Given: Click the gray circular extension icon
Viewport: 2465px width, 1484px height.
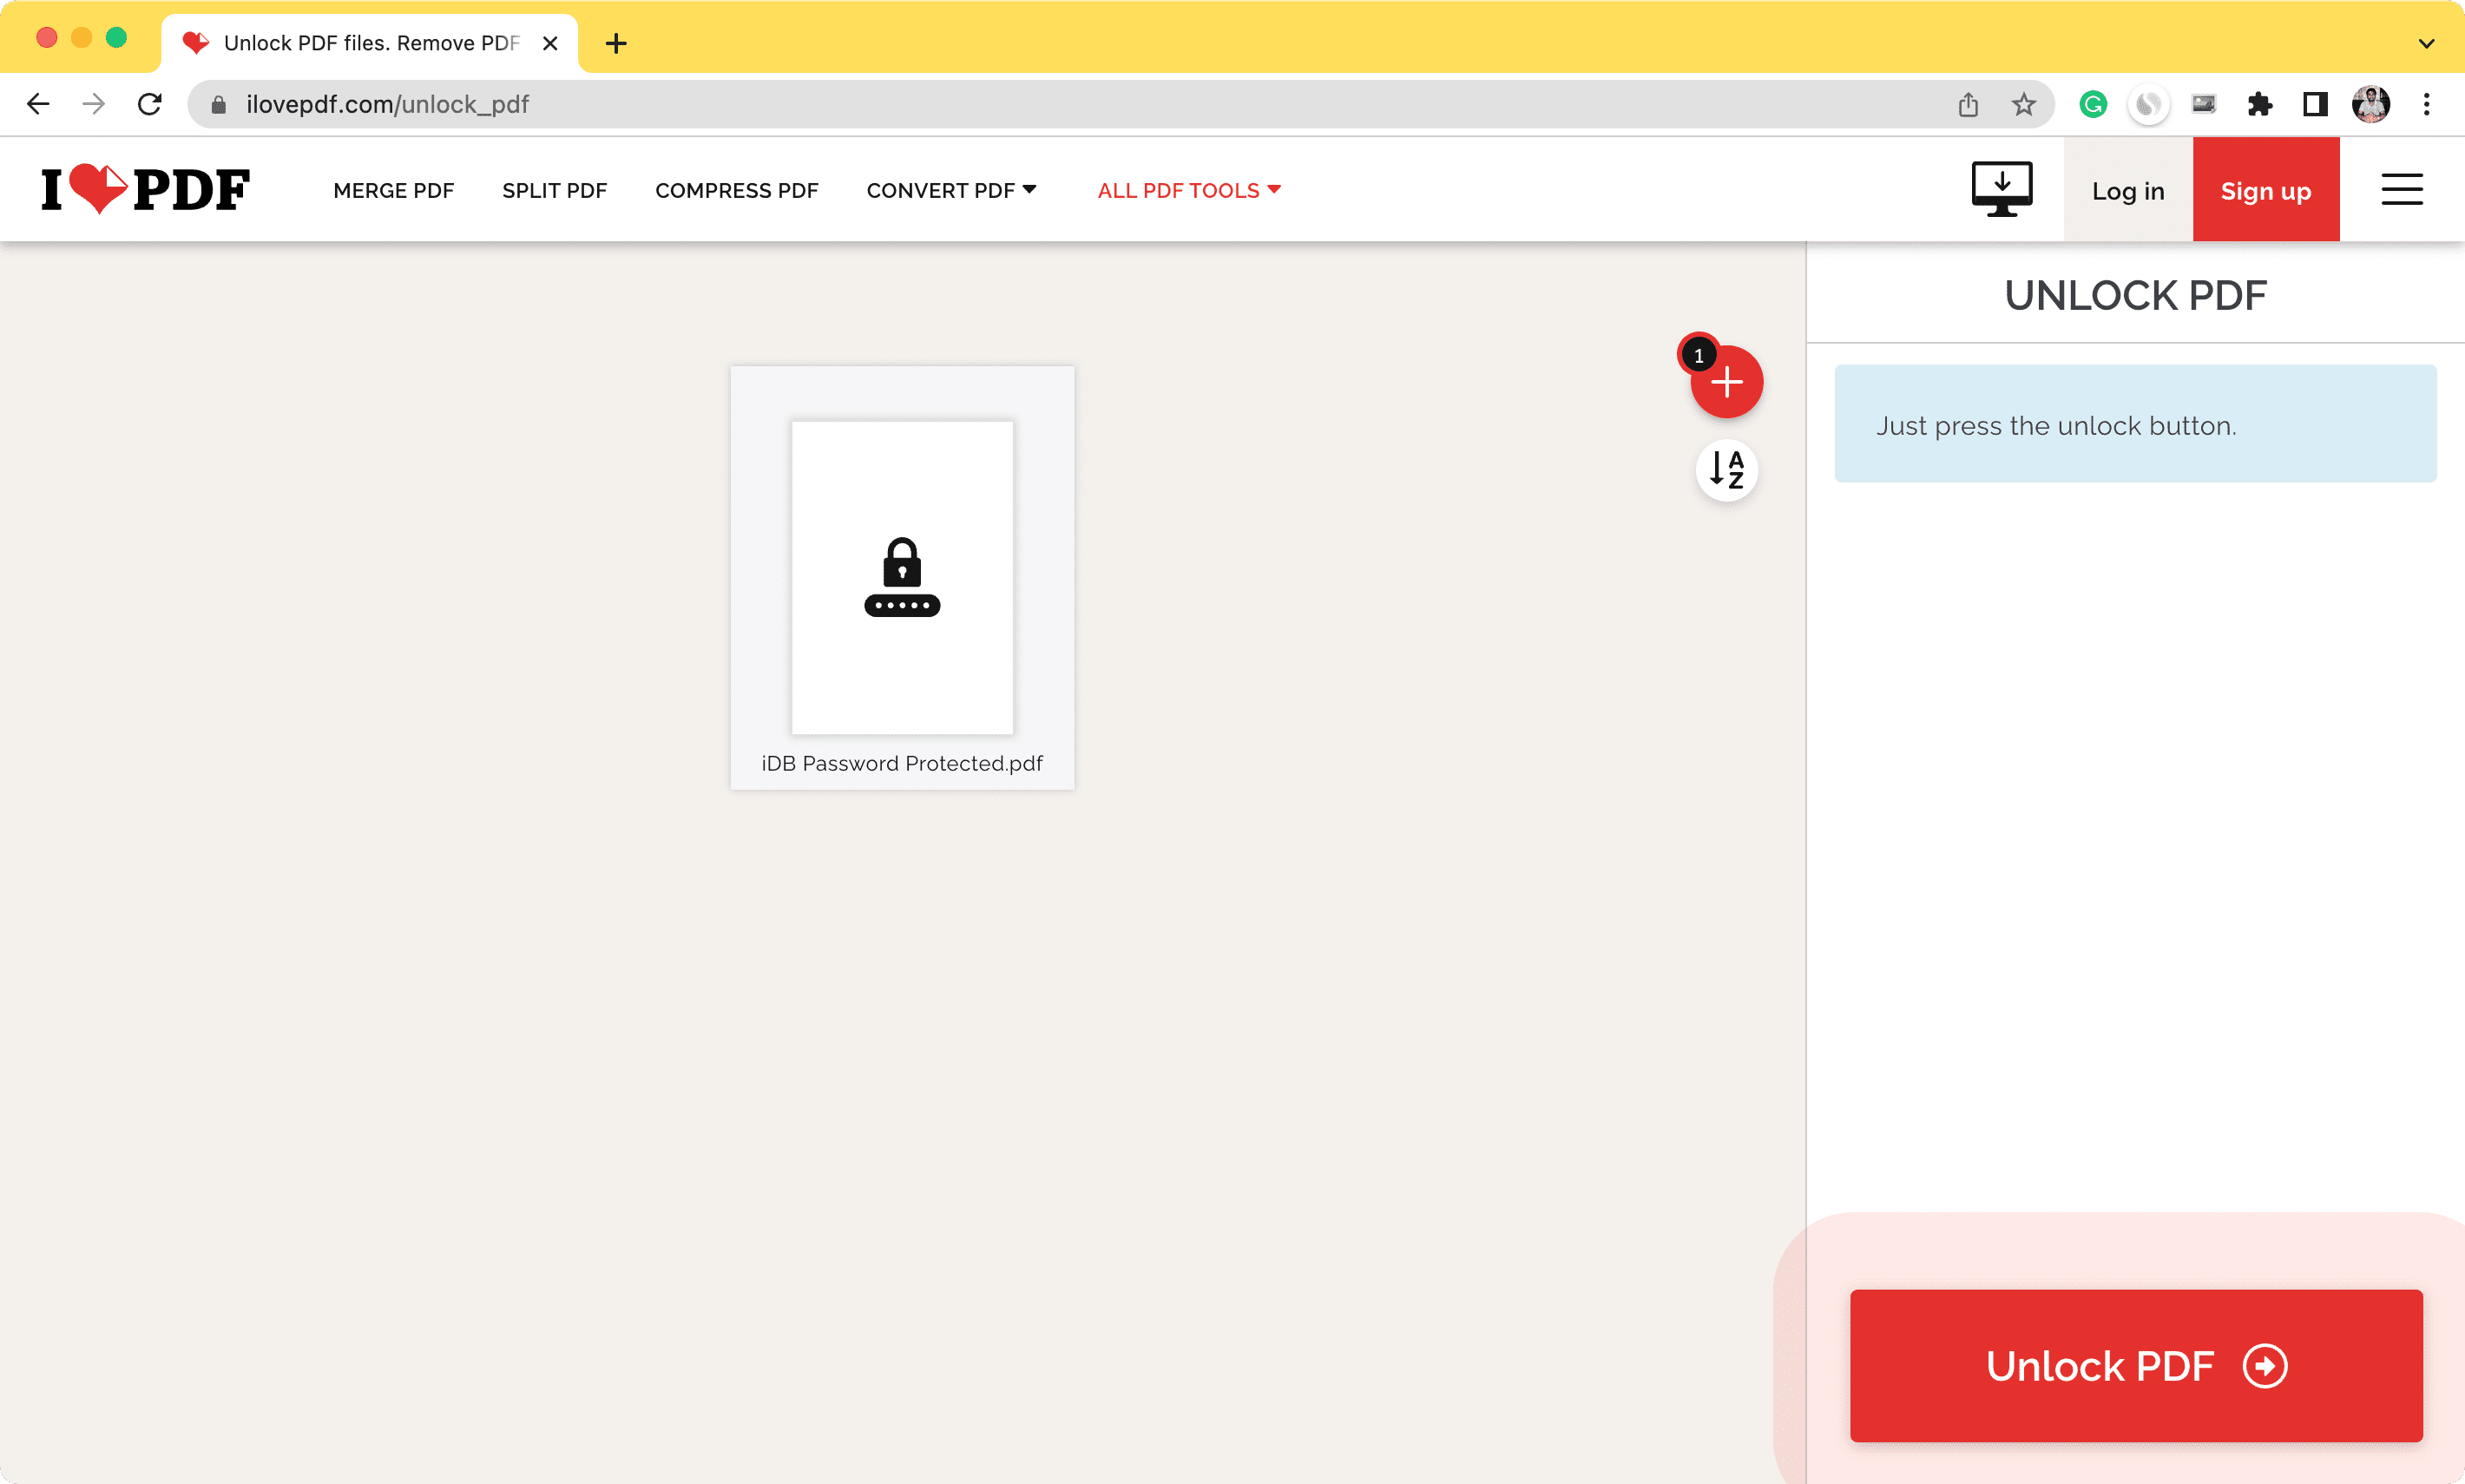Looking at the screenshot, I should 2148,104.
